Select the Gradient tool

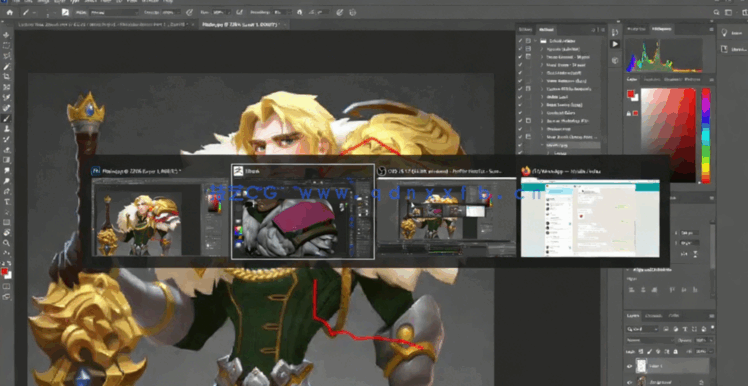pyautogui.click(x=7, y=160)
